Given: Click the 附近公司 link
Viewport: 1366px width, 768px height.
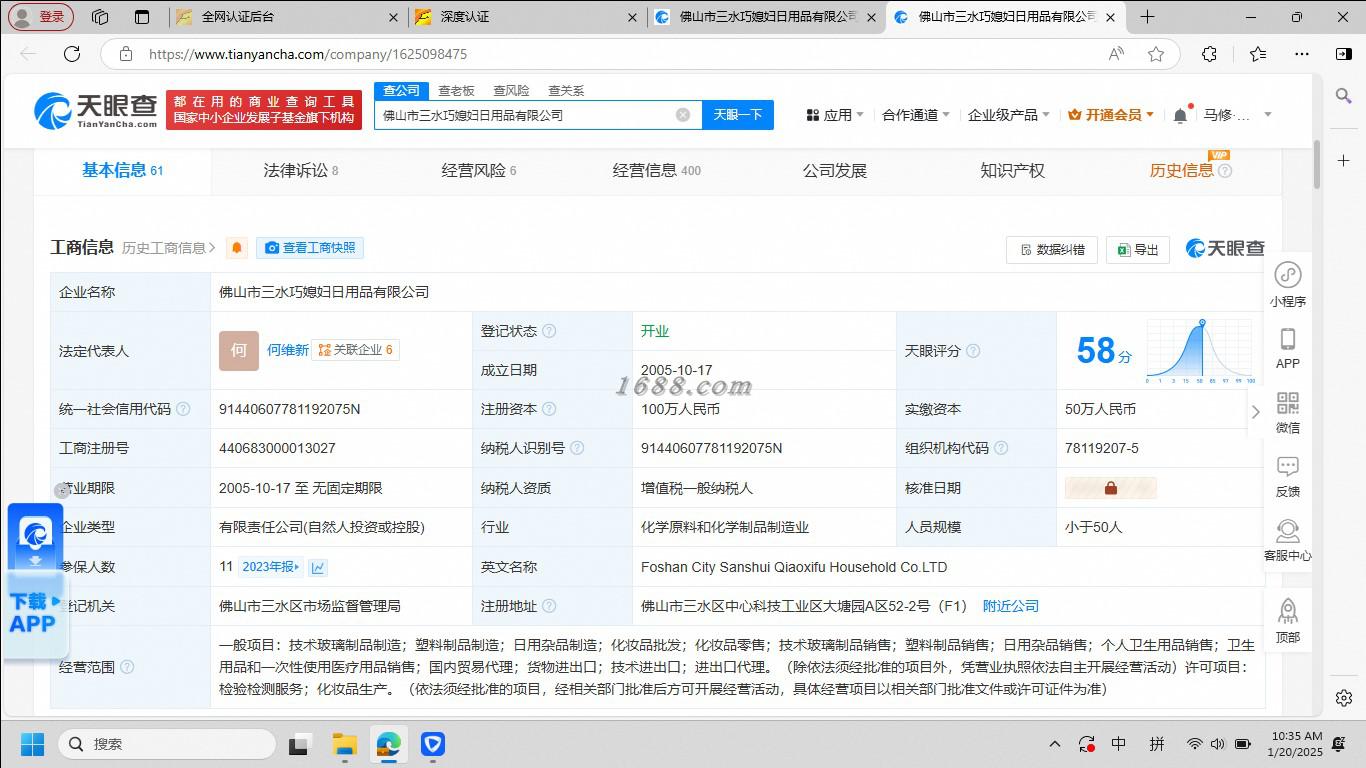Looking at the screenshot, I should point(1011,606).
